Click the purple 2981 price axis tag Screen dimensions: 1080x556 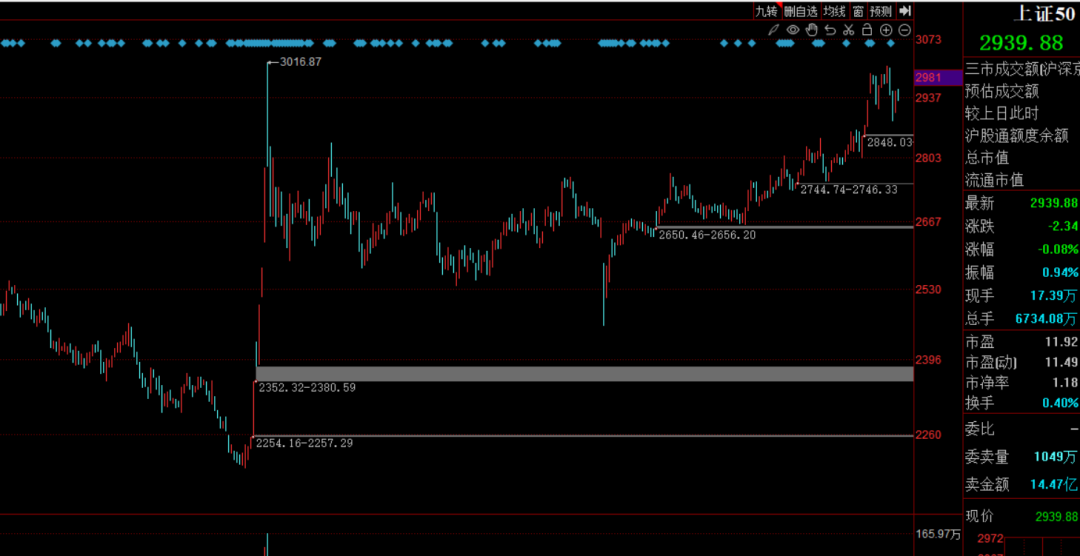pyautogui.click(x=927, y=77)
